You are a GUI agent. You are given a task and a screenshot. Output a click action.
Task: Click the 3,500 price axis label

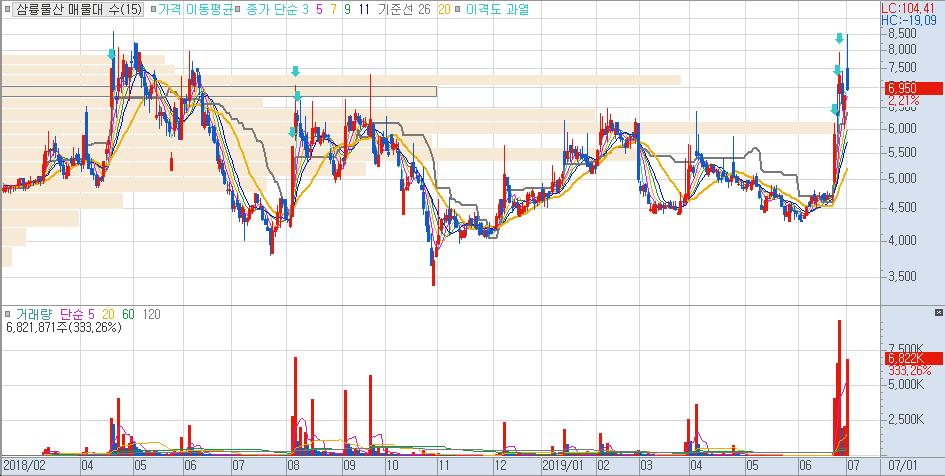901,276
